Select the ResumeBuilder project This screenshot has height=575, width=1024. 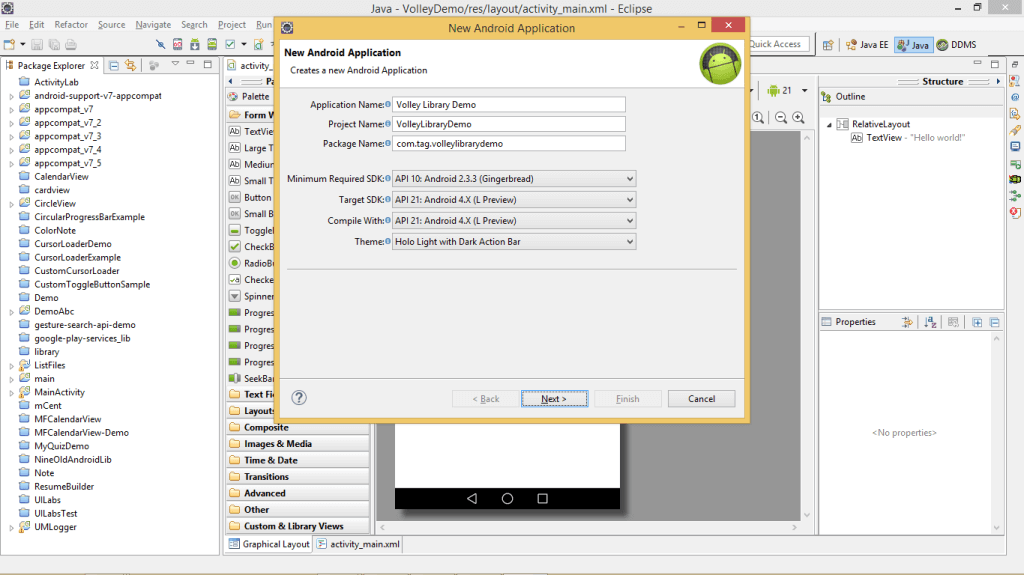click(x=64, y=487)
